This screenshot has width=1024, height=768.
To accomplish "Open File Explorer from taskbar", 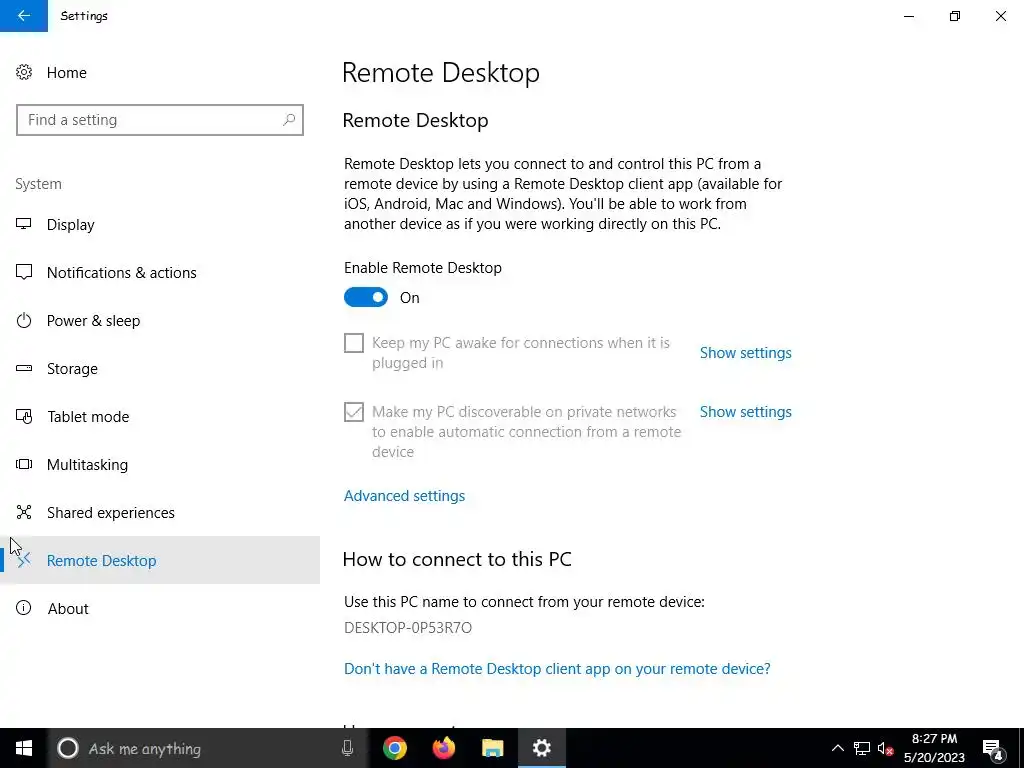I will click(493, 748).
